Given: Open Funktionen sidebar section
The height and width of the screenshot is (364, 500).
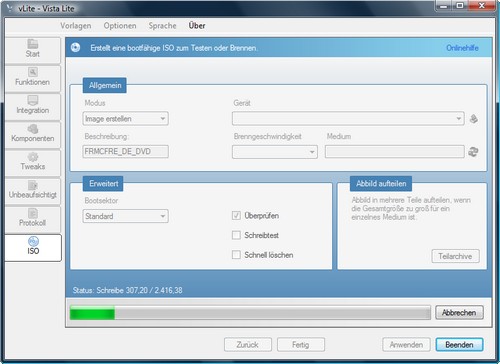Looking at the screenshot, I should (x=33, y=78).
